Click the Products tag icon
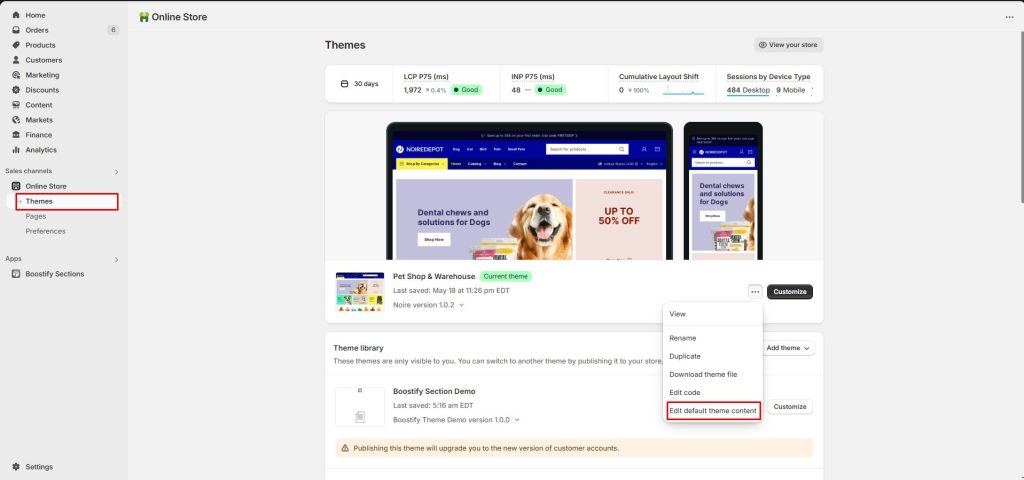1024x480 pixels. pos(16,45)
